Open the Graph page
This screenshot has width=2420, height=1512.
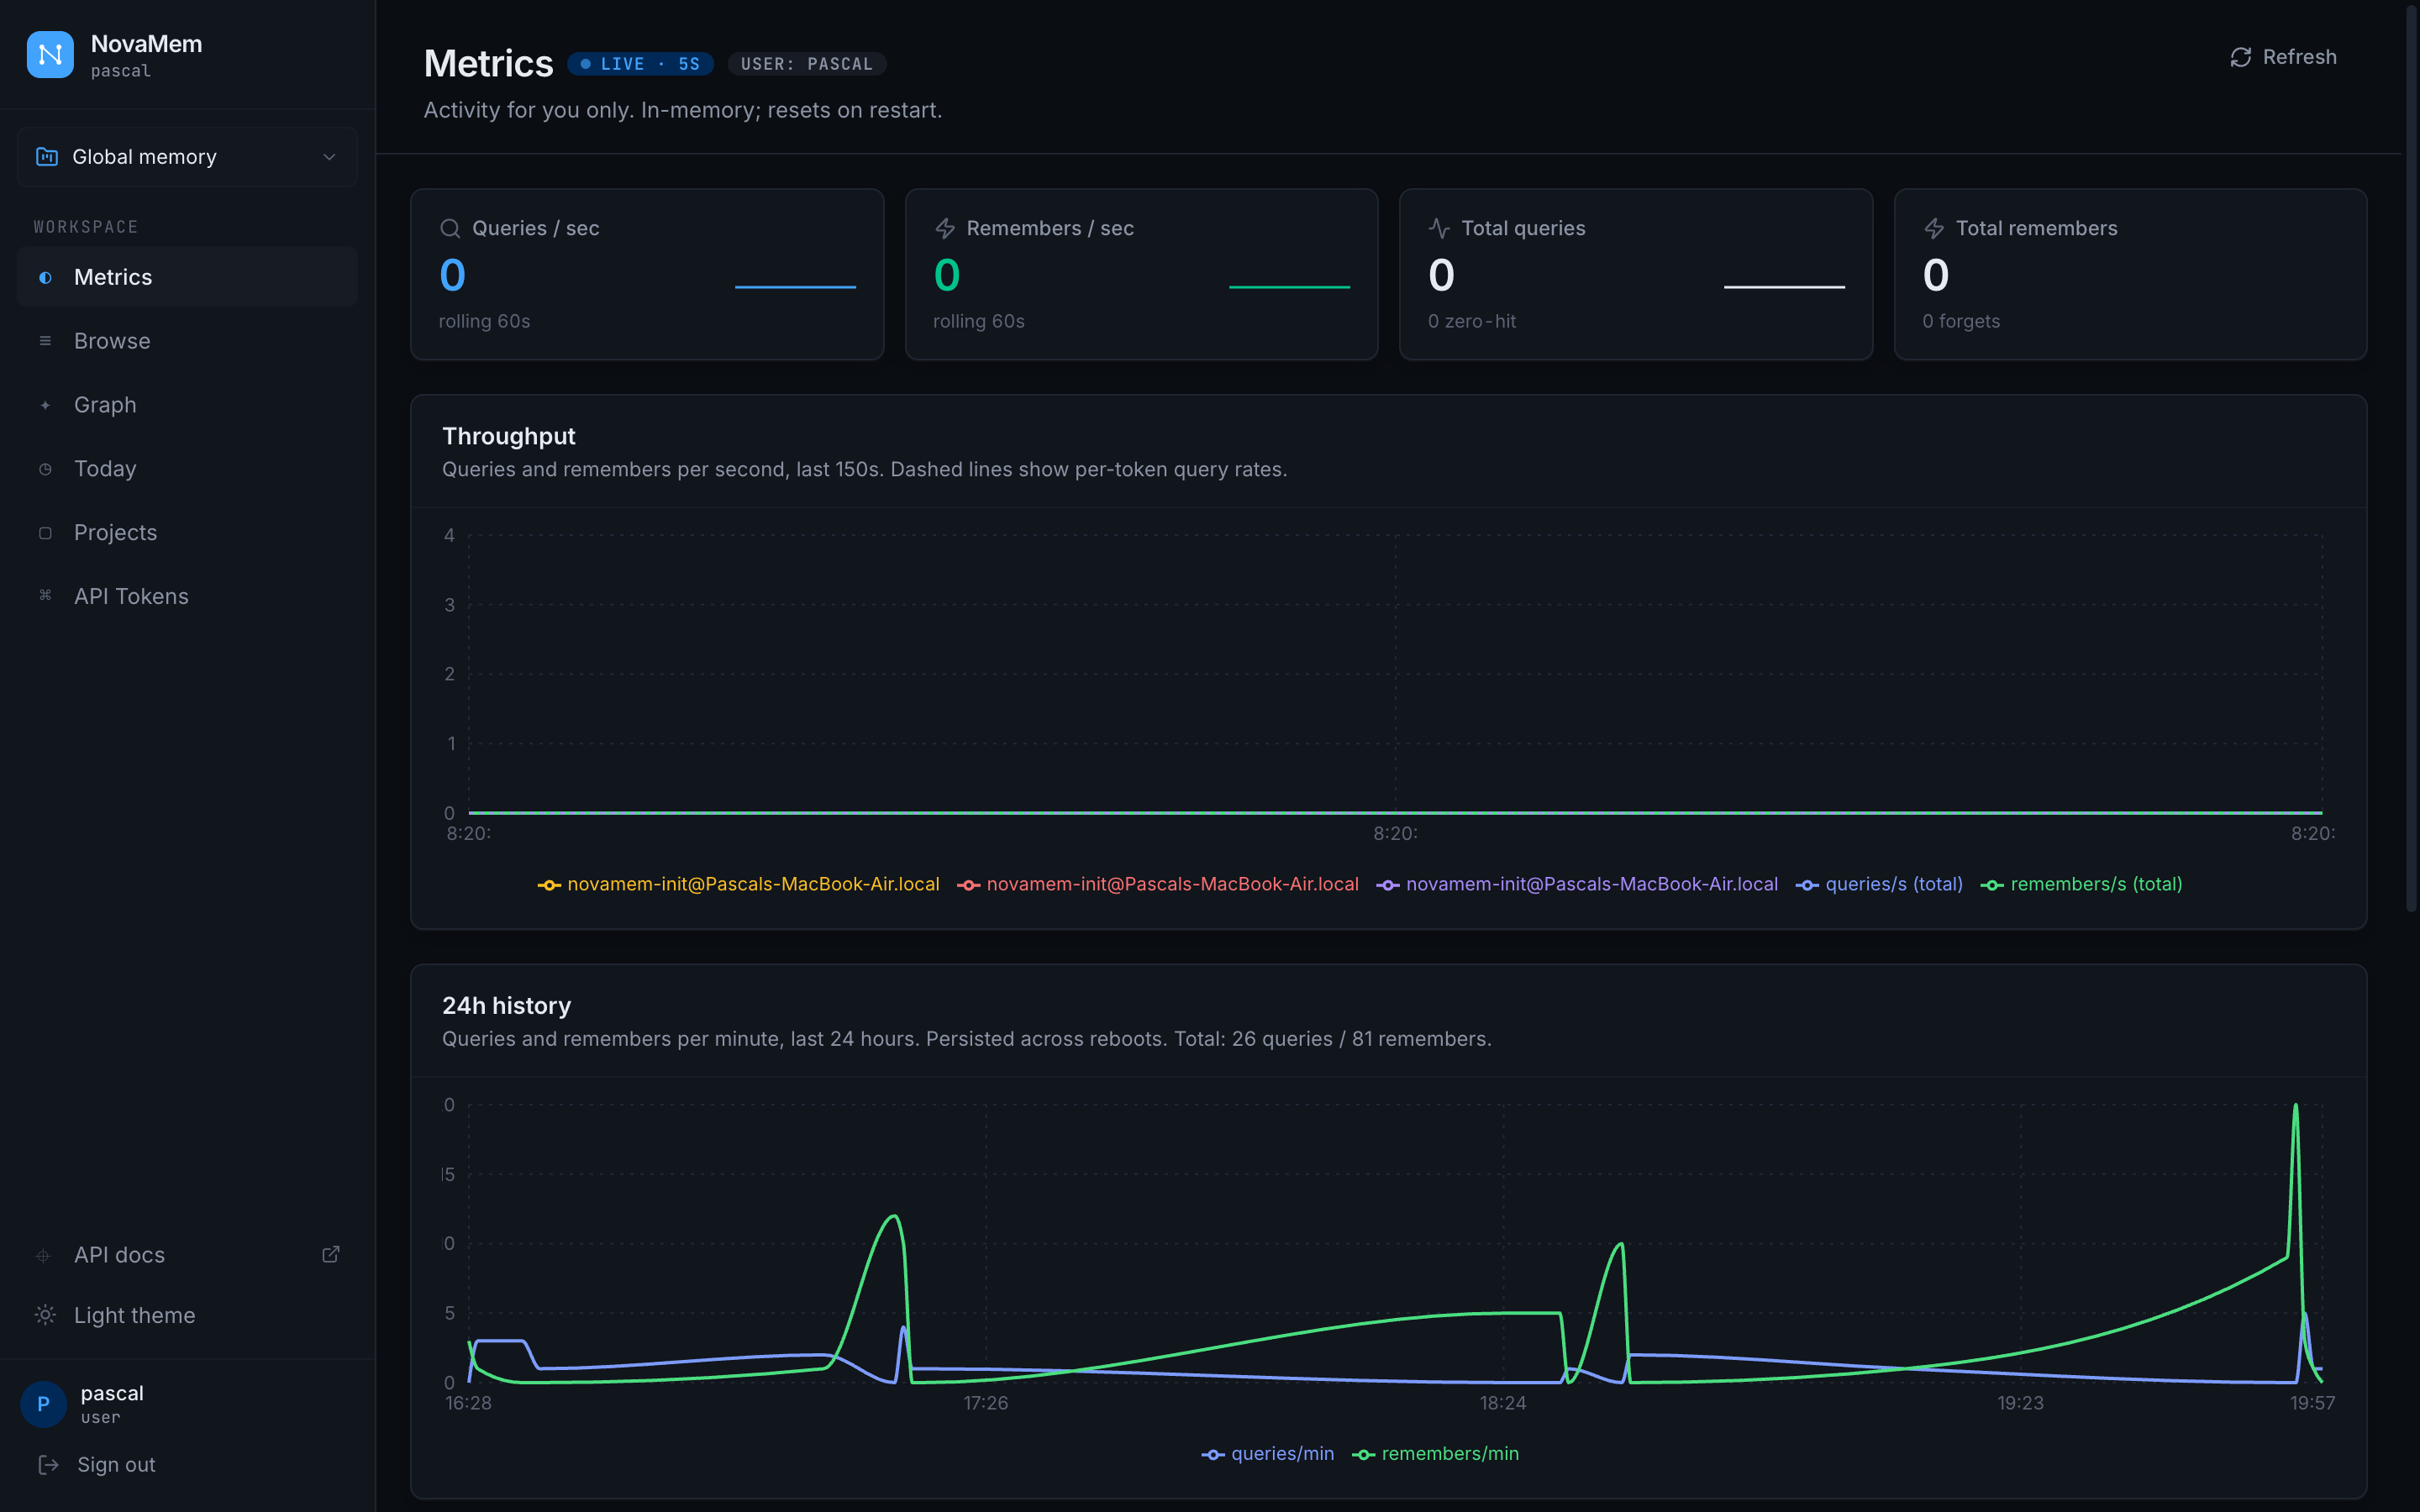click(187, 405)
